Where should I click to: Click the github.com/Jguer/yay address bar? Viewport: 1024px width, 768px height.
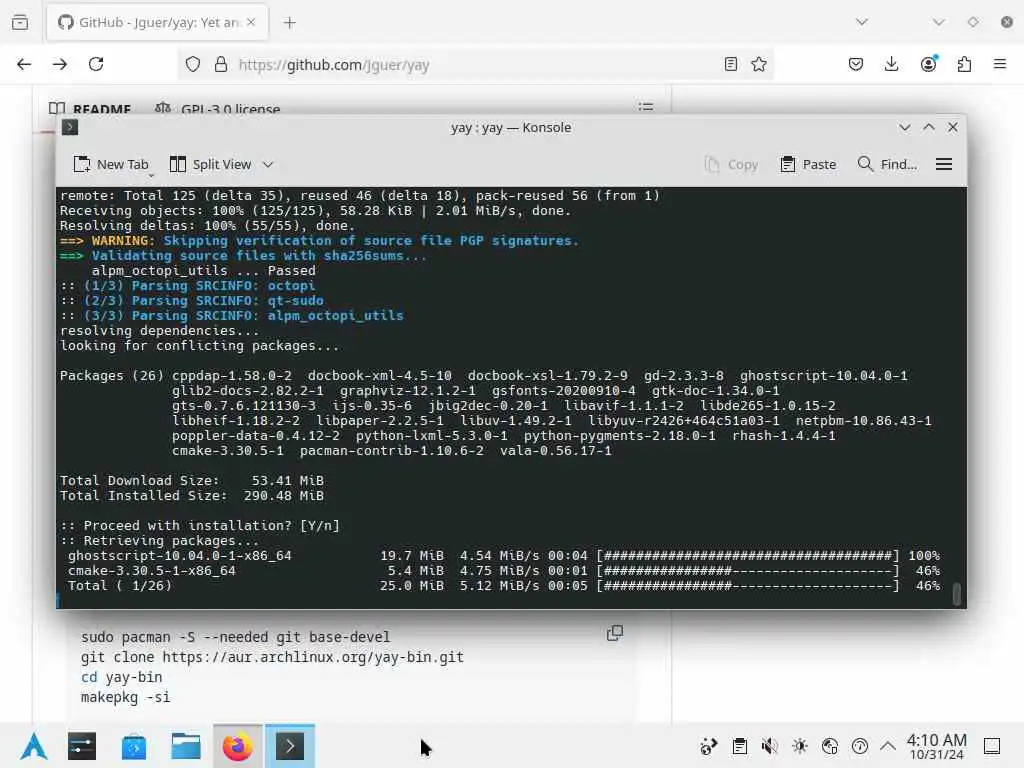coord(475,65)
